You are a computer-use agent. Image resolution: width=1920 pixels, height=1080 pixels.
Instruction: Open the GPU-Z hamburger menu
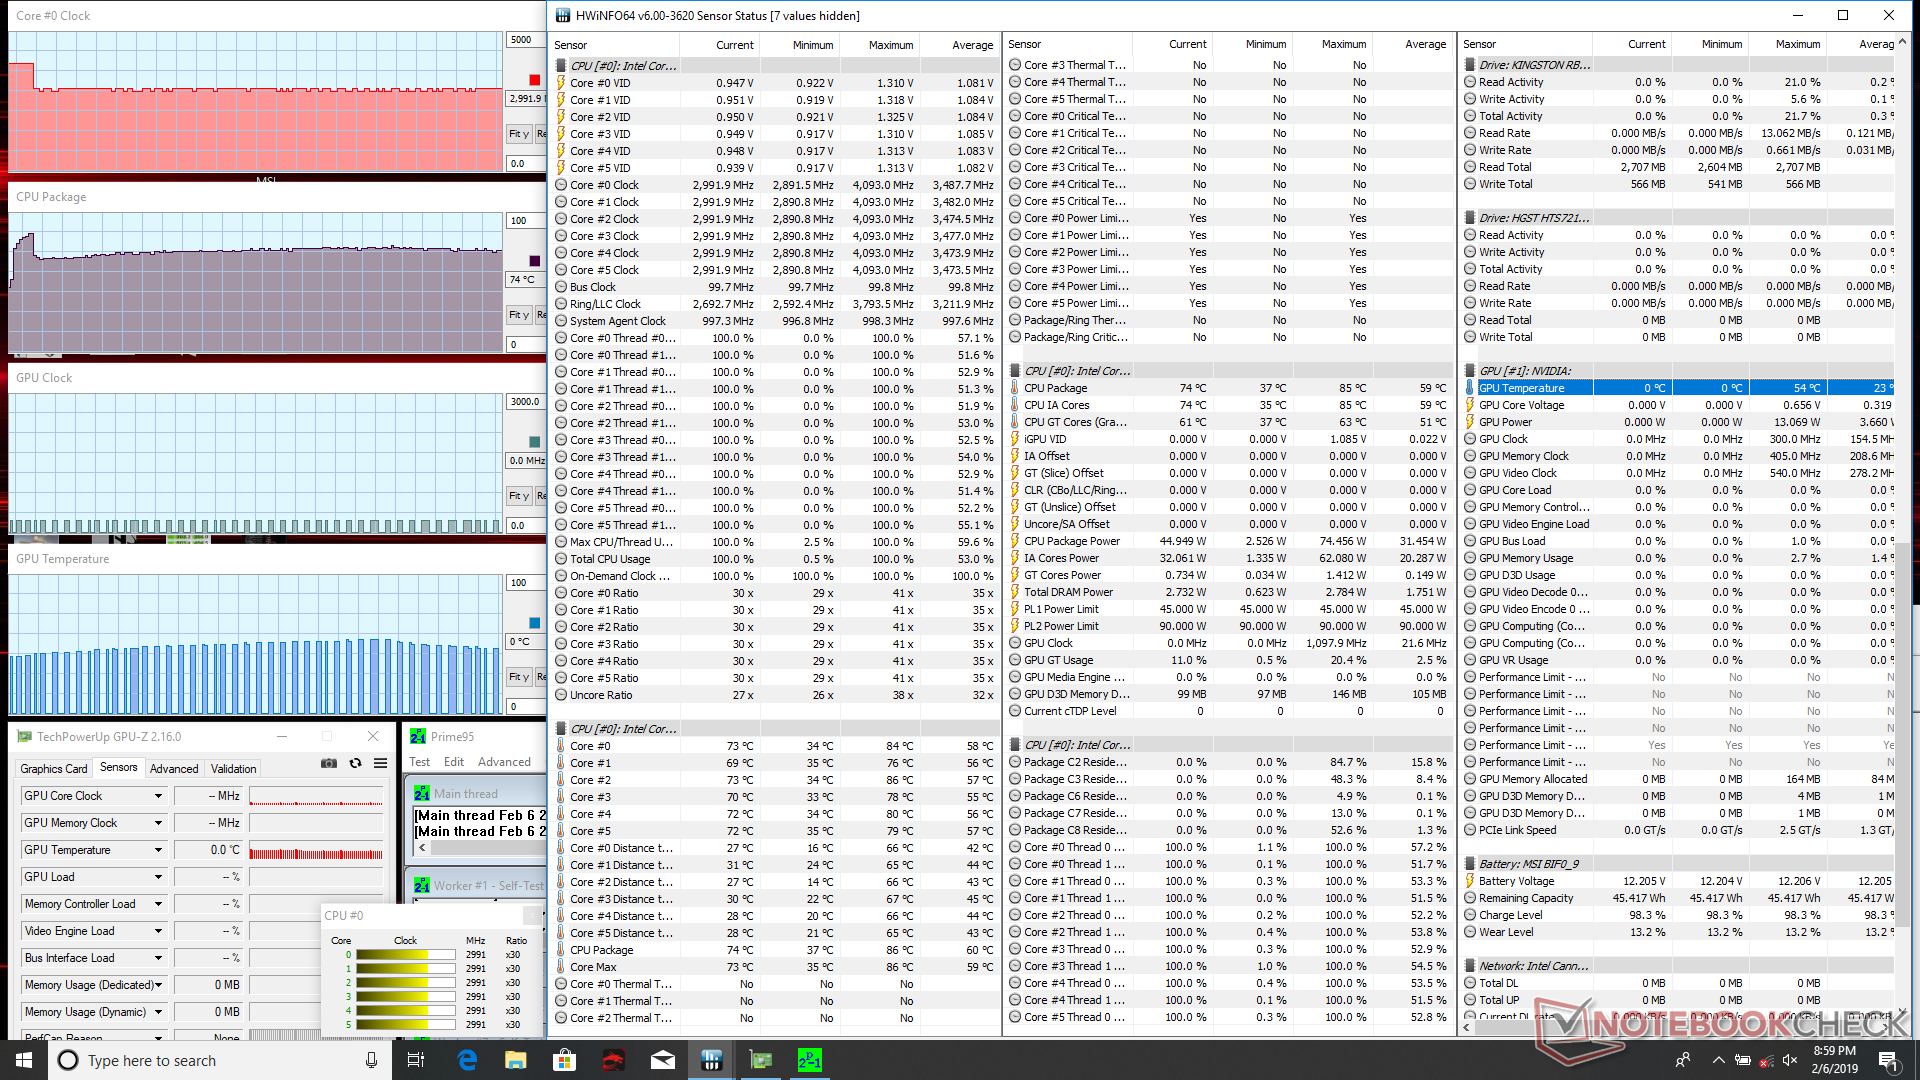pyautogui.click(x=381, y=763)
